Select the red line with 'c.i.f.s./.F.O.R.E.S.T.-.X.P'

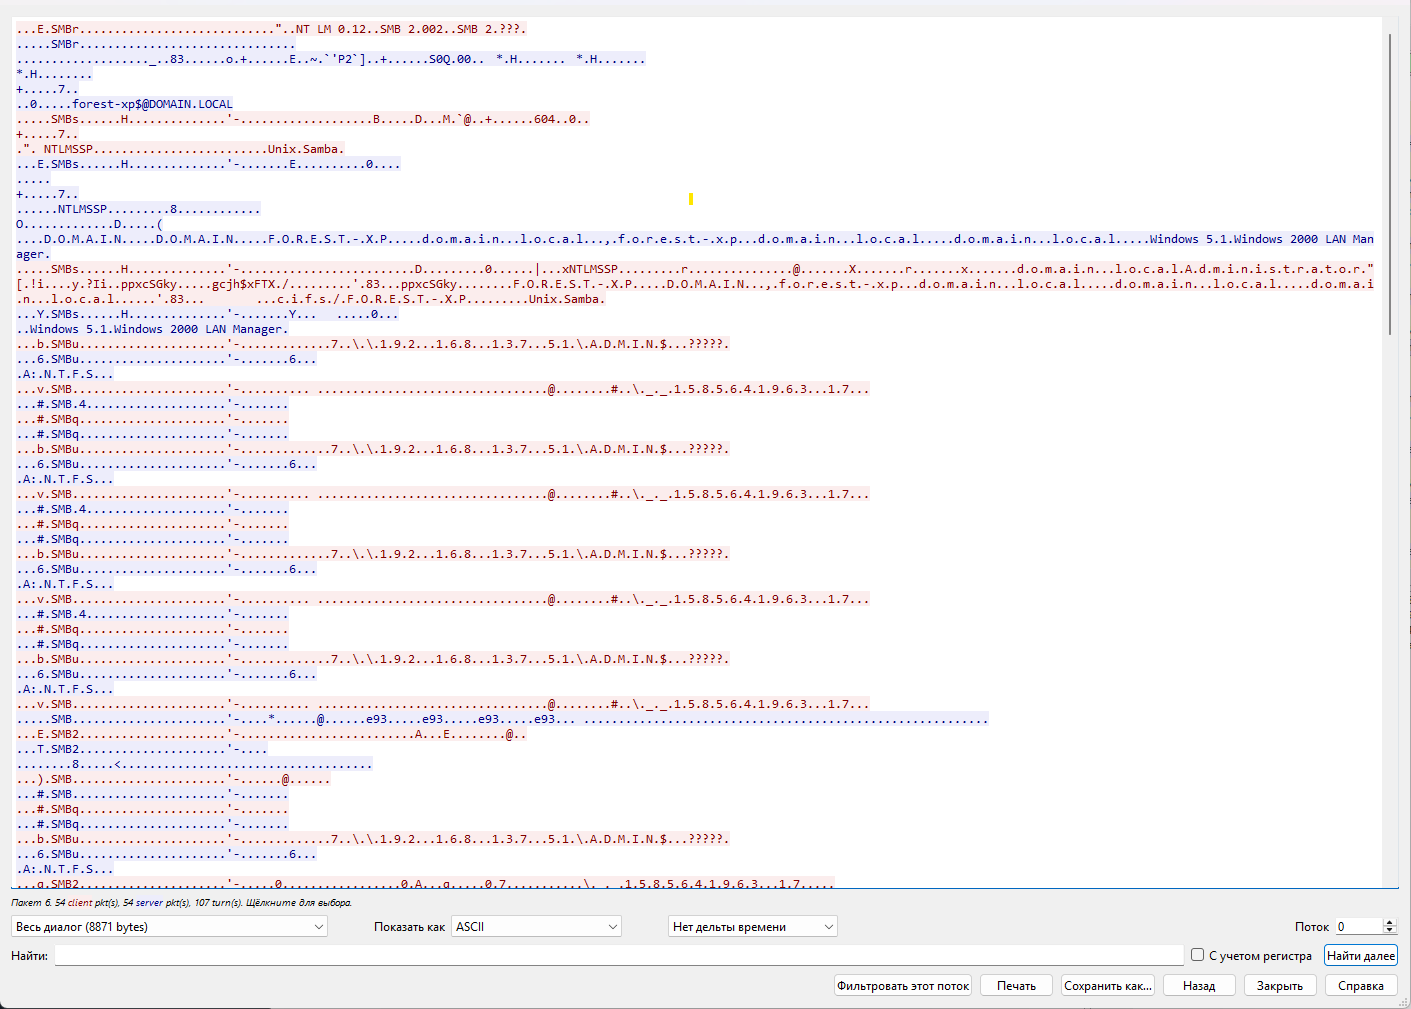[311, 299]
